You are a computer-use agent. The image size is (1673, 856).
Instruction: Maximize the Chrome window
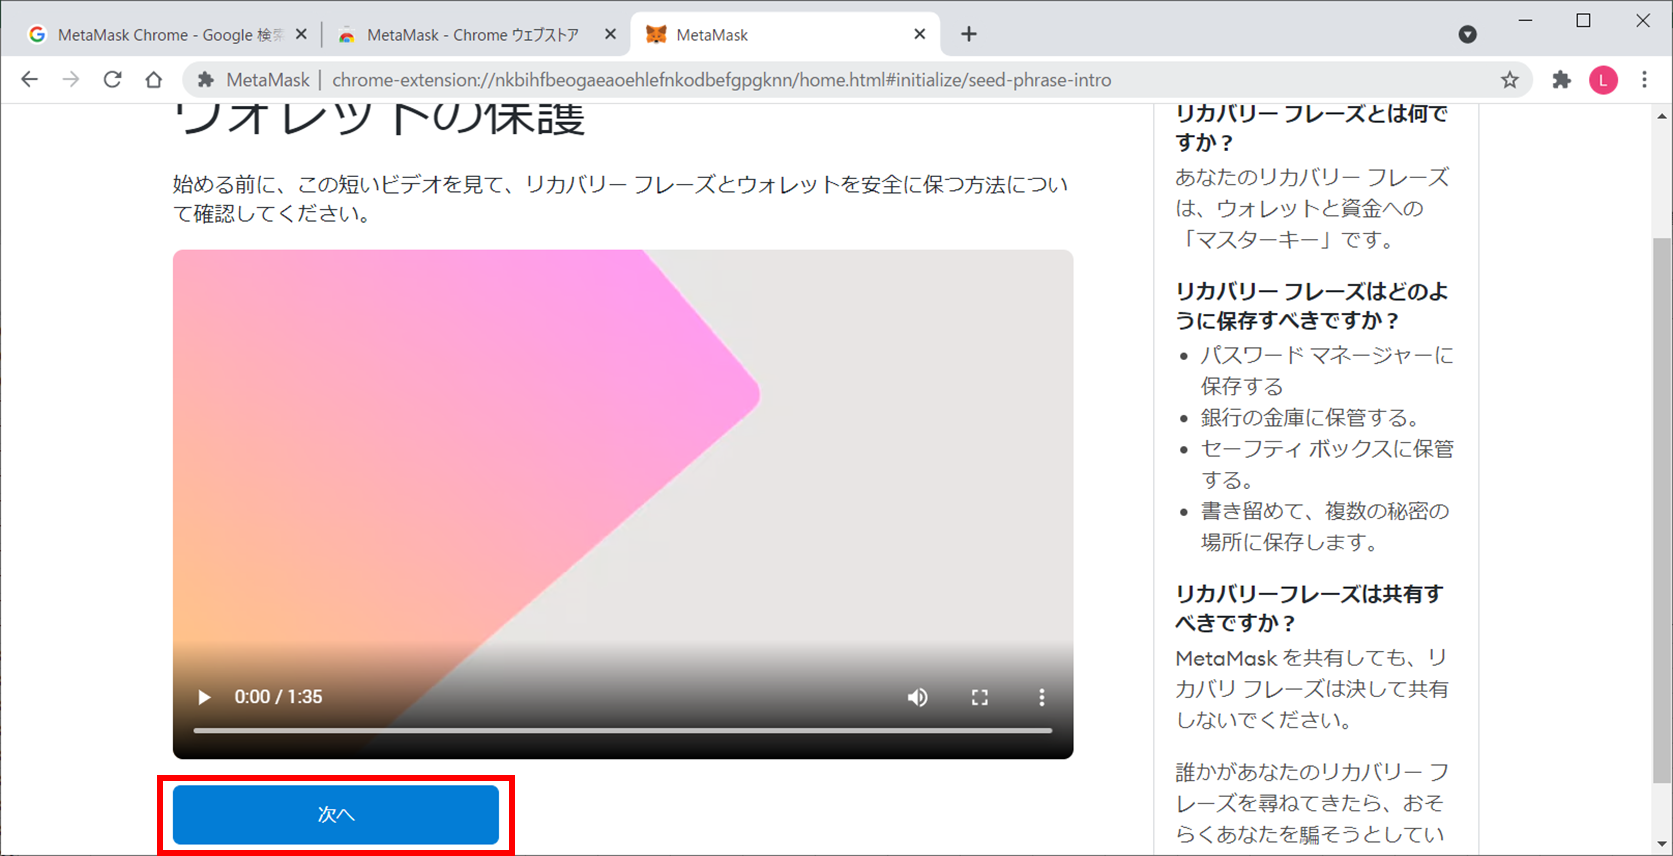[x=1583, y=20]
